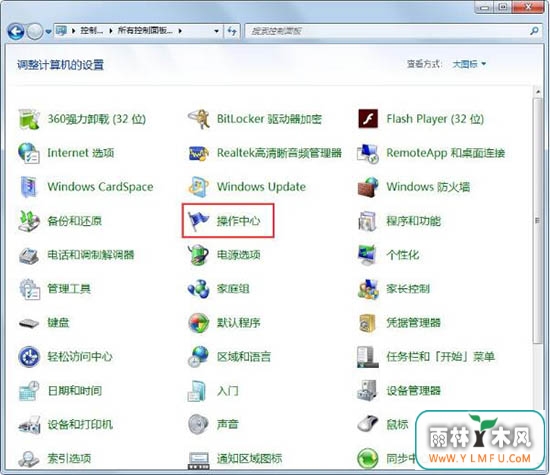Viewport: 550px width, 475px height.
Task: Open the 轻松访问中心 icon
Action: [x=29, y=357]
